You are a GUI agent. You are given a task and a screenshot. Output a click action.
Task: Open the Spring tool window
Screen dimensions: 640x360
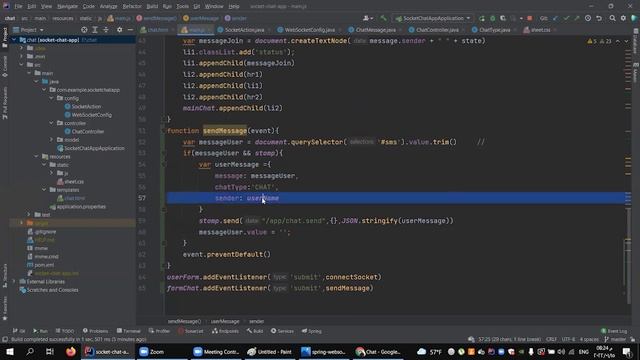tap(312, 331)
